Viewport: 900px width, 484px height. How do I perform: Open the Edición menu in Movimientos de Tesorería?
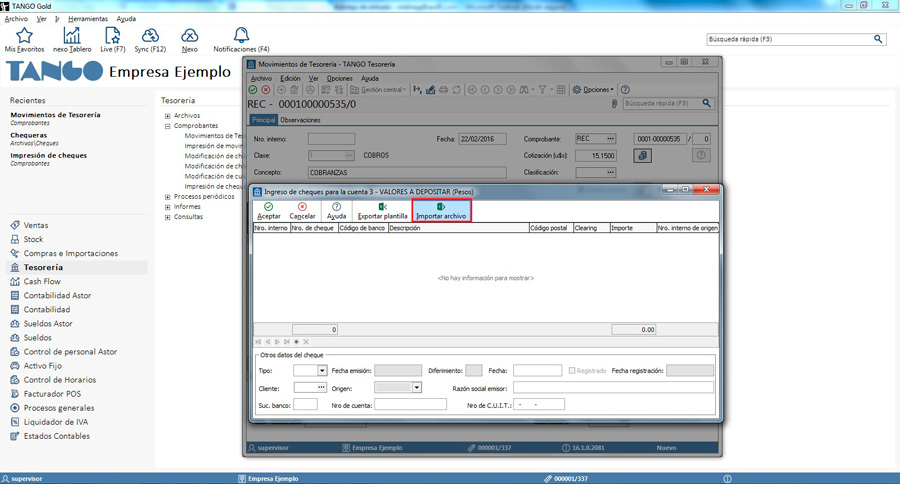pos(290,78)
